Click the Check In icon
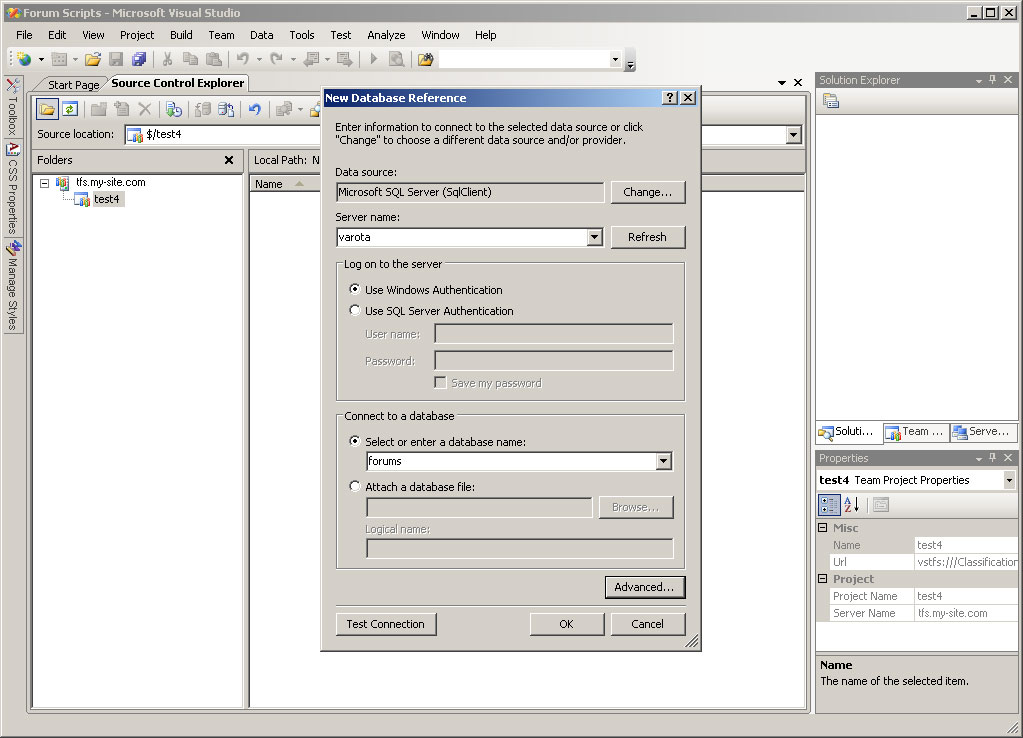The width and height of the screenshot is (1023, 738). [x=226, y=109]
